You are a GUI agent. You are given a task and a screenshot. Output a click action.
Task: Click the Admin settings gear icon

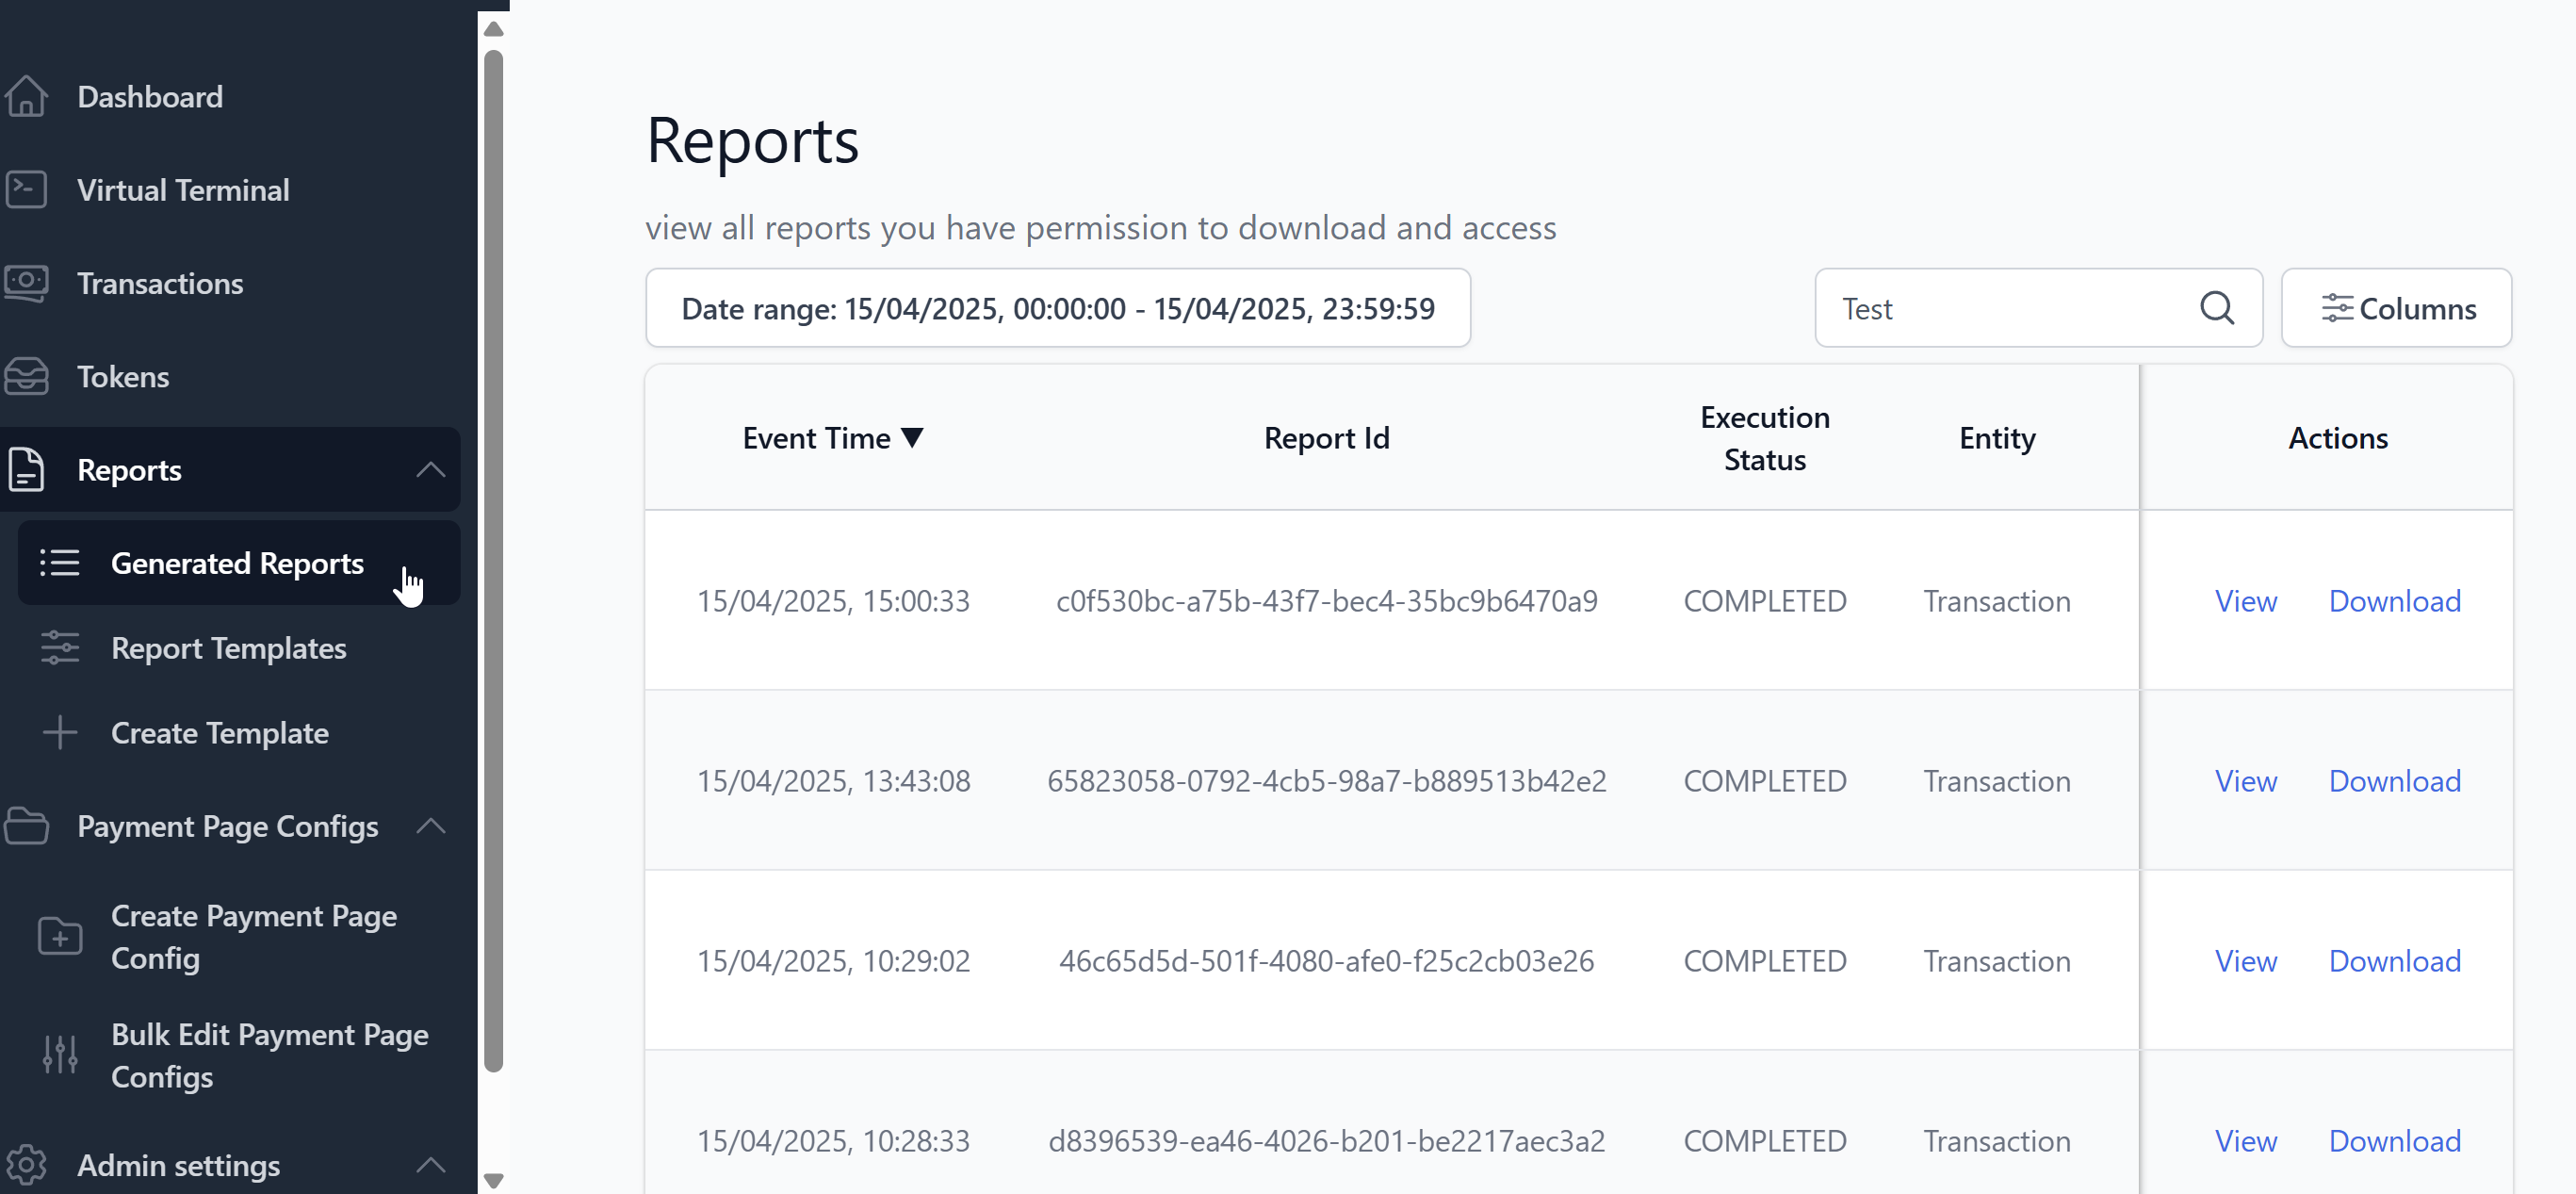pos(26,1165)
